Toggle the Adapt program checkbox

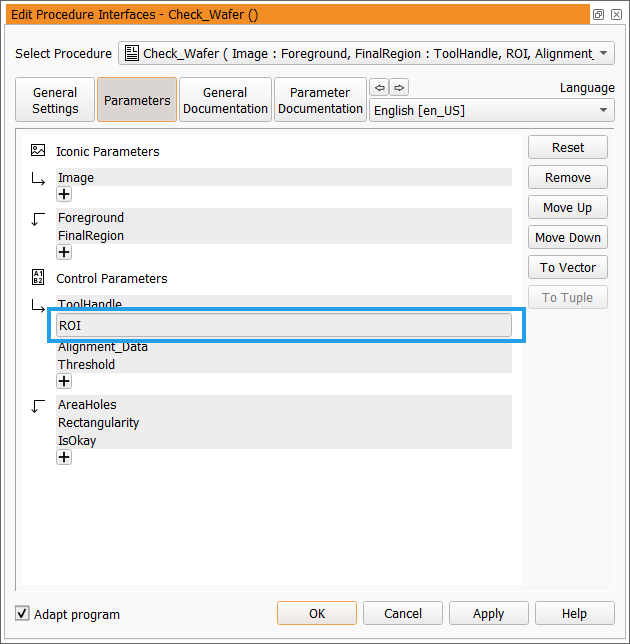pyautogui.click(x=22, y=613)
